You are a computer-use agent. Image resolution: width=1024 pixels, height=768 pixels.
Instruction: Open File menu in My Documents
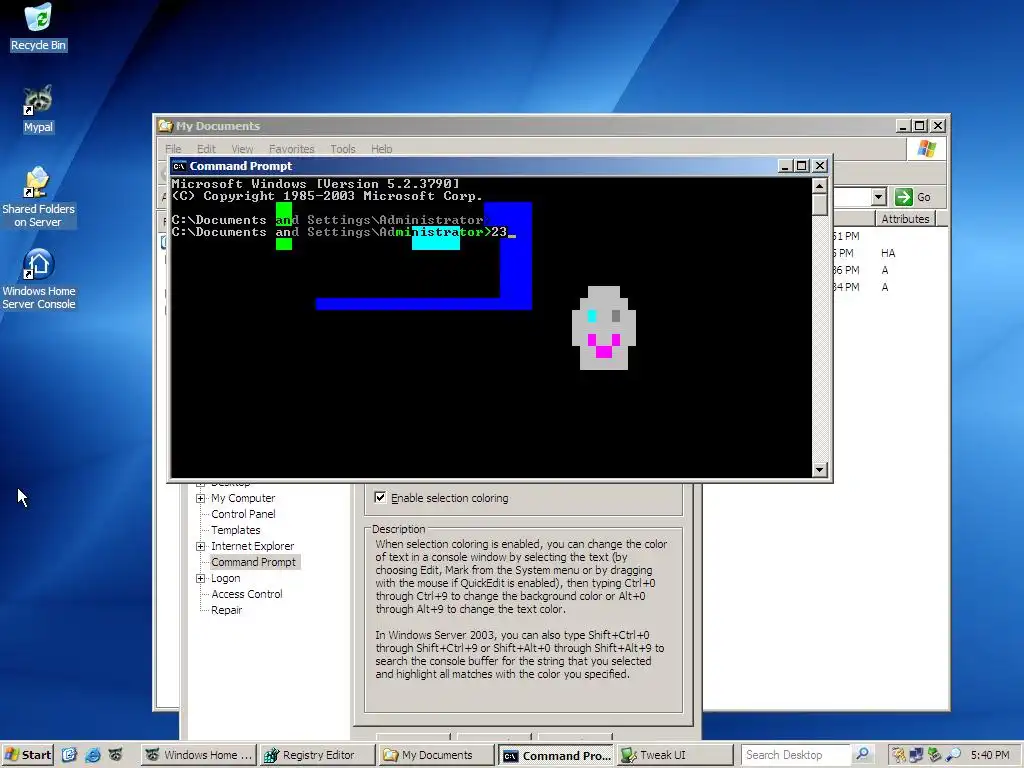coord(173,149)
